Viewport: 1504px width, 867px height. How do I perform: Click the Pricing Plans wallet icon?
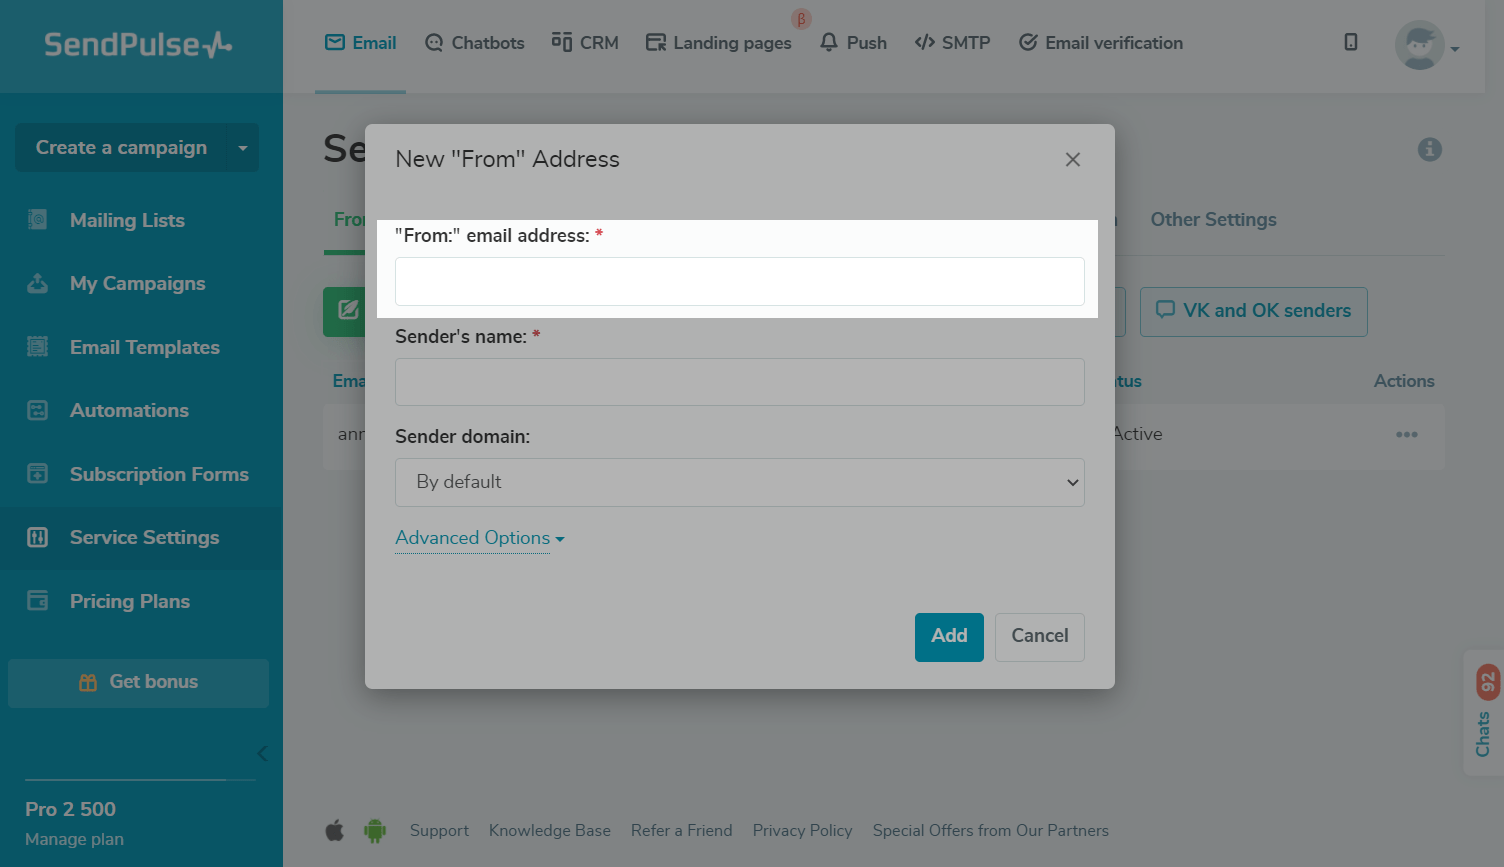37,601
